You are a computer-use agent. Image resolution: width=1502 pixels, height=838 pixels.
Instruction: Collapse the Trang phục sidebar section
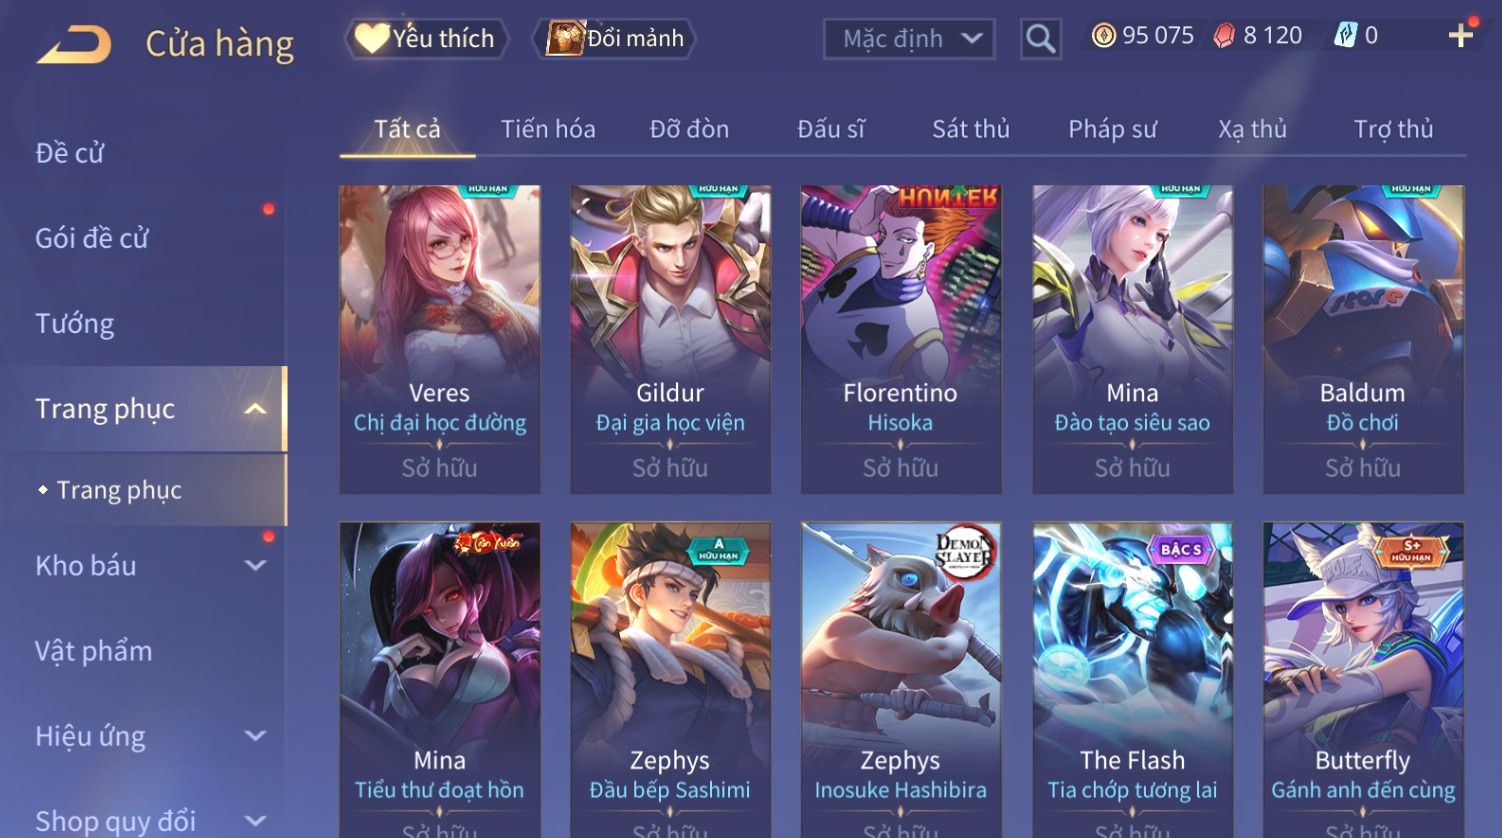[256, 409]
